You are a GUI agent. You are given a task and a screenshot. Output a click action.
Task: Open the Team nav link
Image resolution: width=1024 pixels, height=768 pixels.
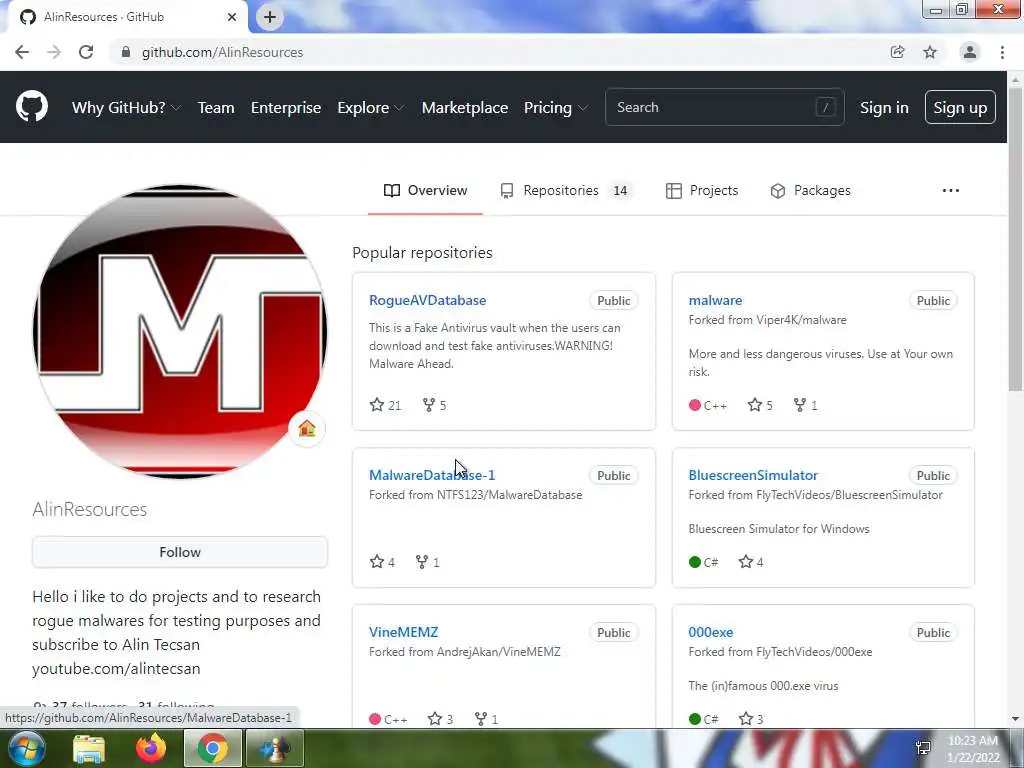point(216,107)
